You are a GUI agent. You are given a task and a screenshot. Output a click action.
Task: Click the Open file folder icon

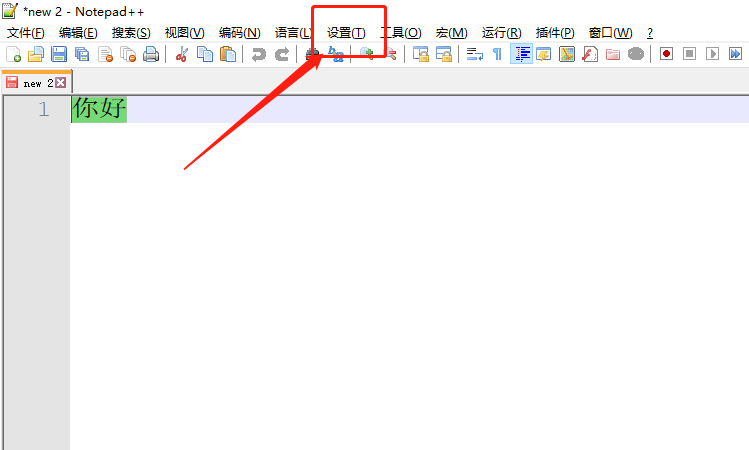[36, 54]
